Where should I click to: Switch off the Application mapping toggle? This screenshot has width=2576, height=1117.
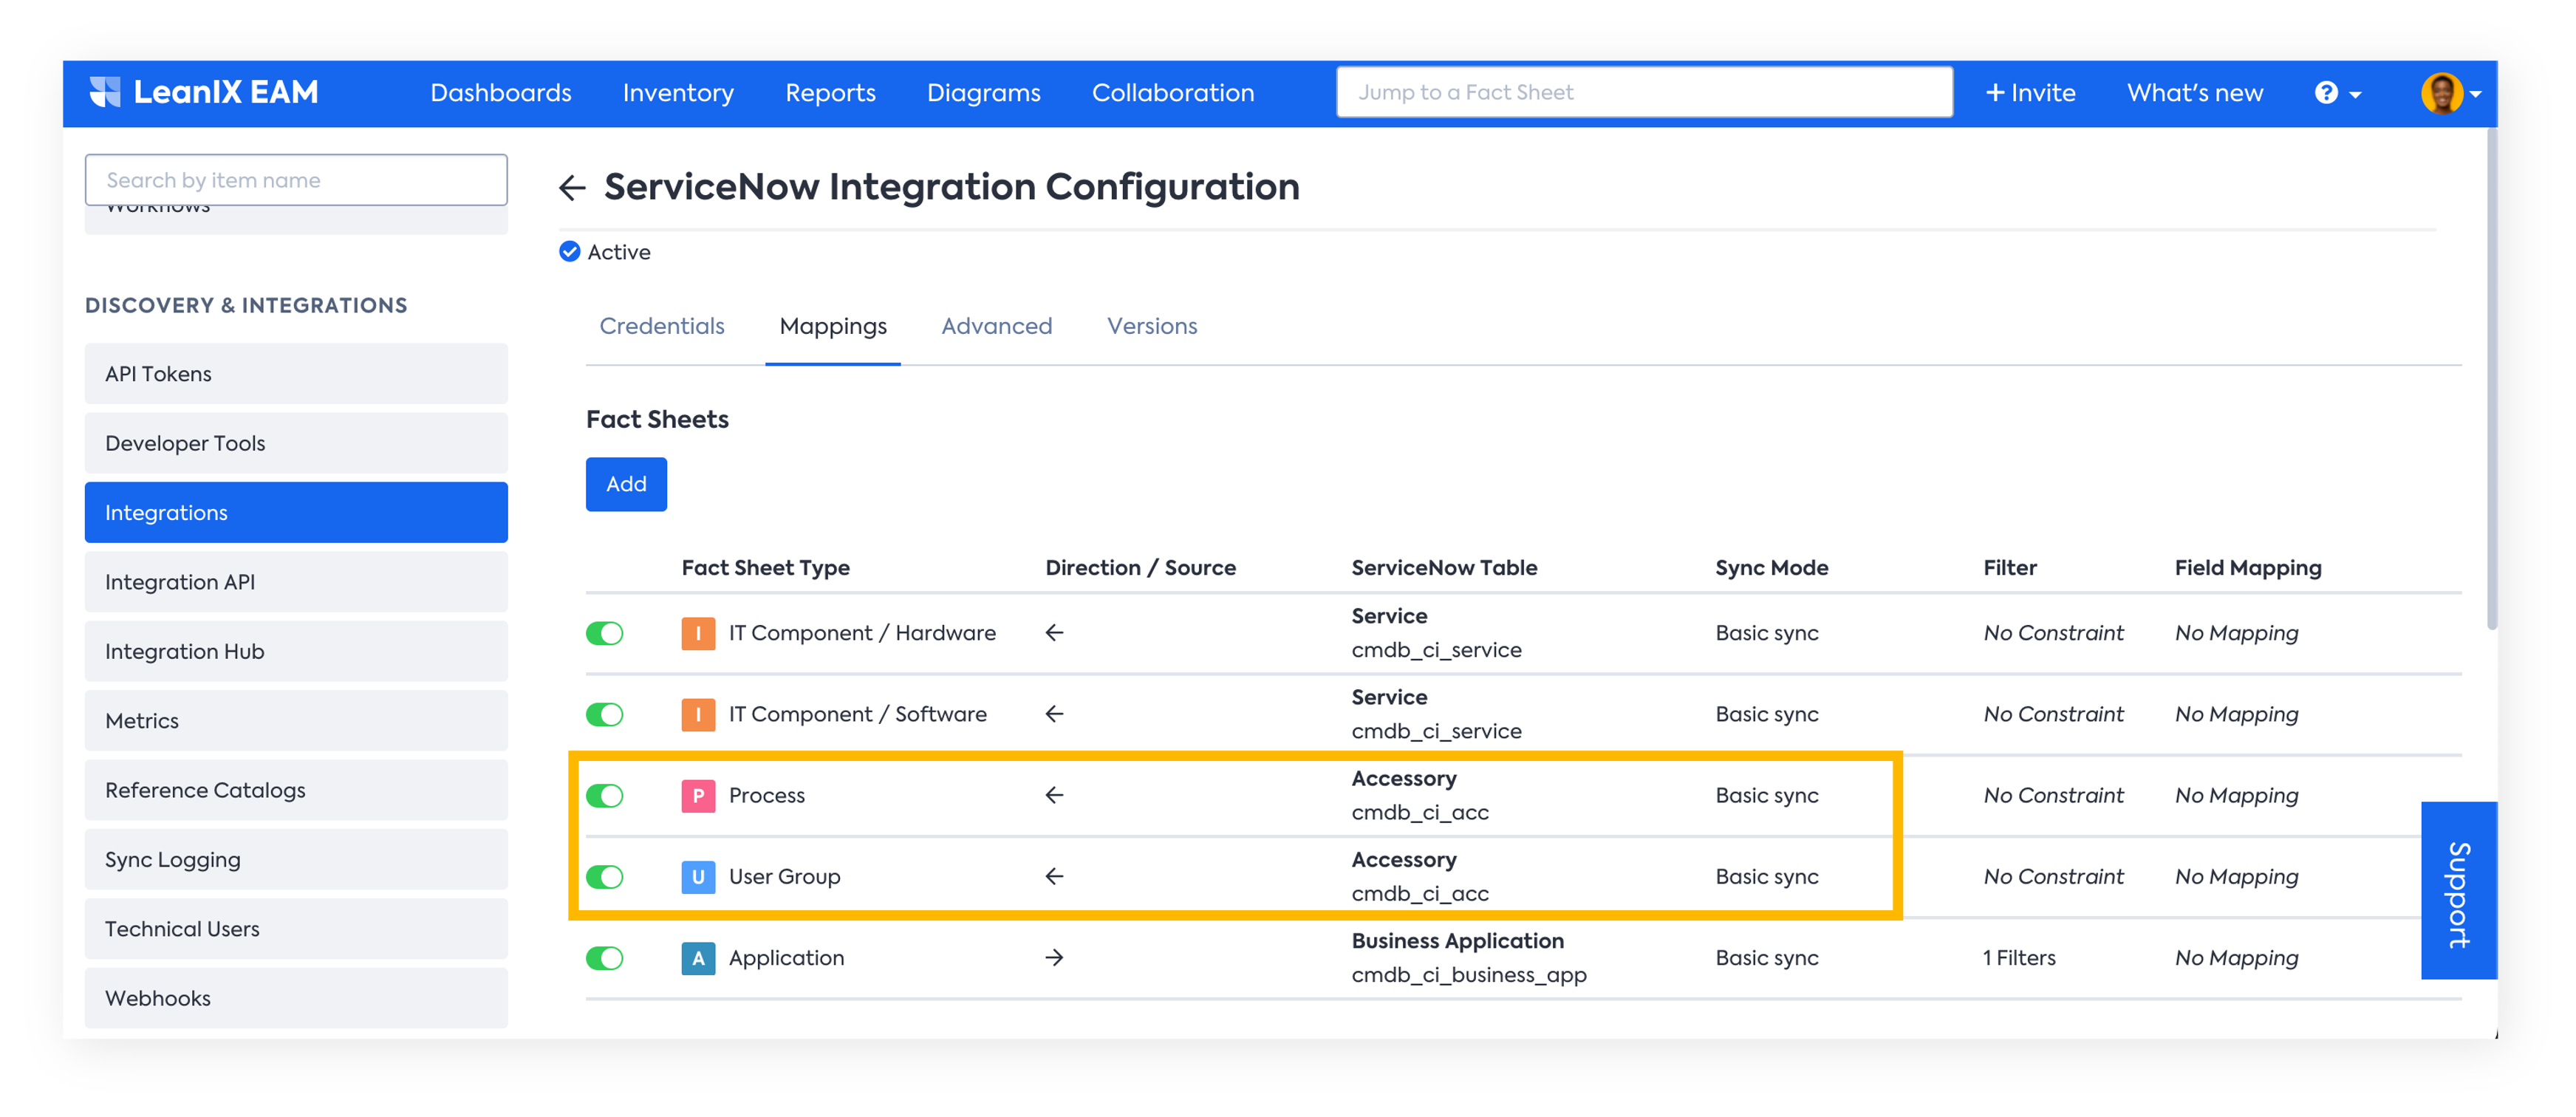tap(605, 958)
